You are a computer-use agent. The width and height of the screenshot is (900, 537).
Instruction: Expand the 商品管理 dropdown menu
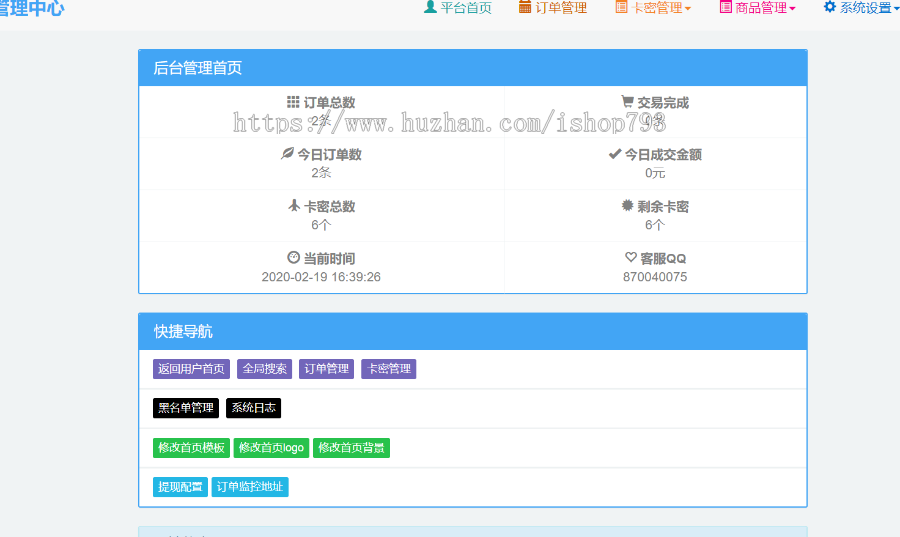765,8
